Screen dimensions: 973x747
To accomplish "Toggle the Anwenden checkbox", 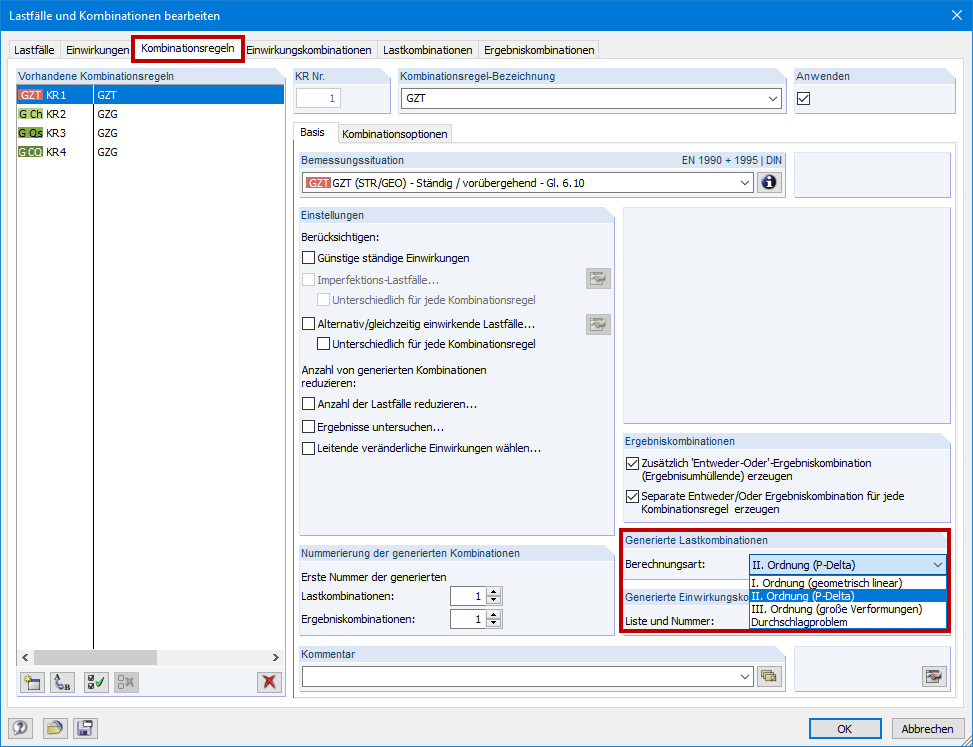I will click(x=804, y=99).
